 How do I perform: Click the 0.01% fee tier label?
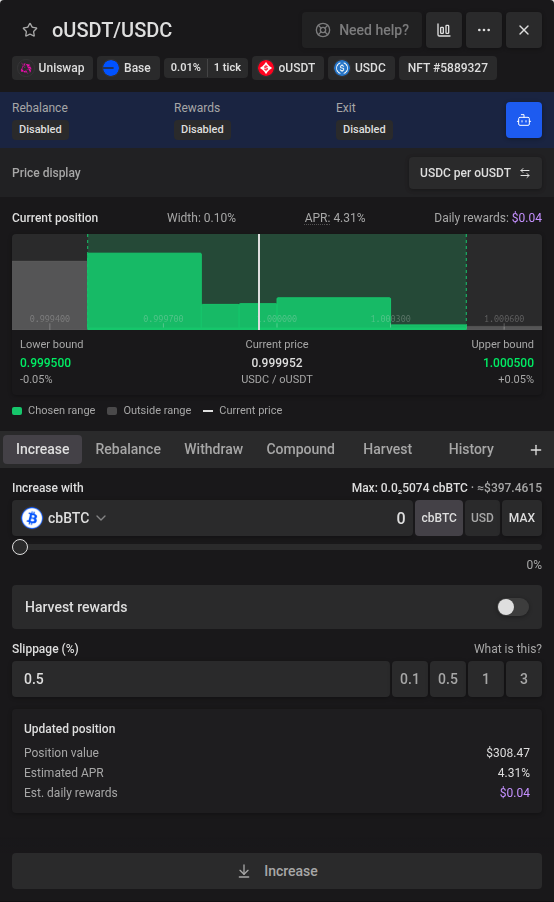coord(185,67)
